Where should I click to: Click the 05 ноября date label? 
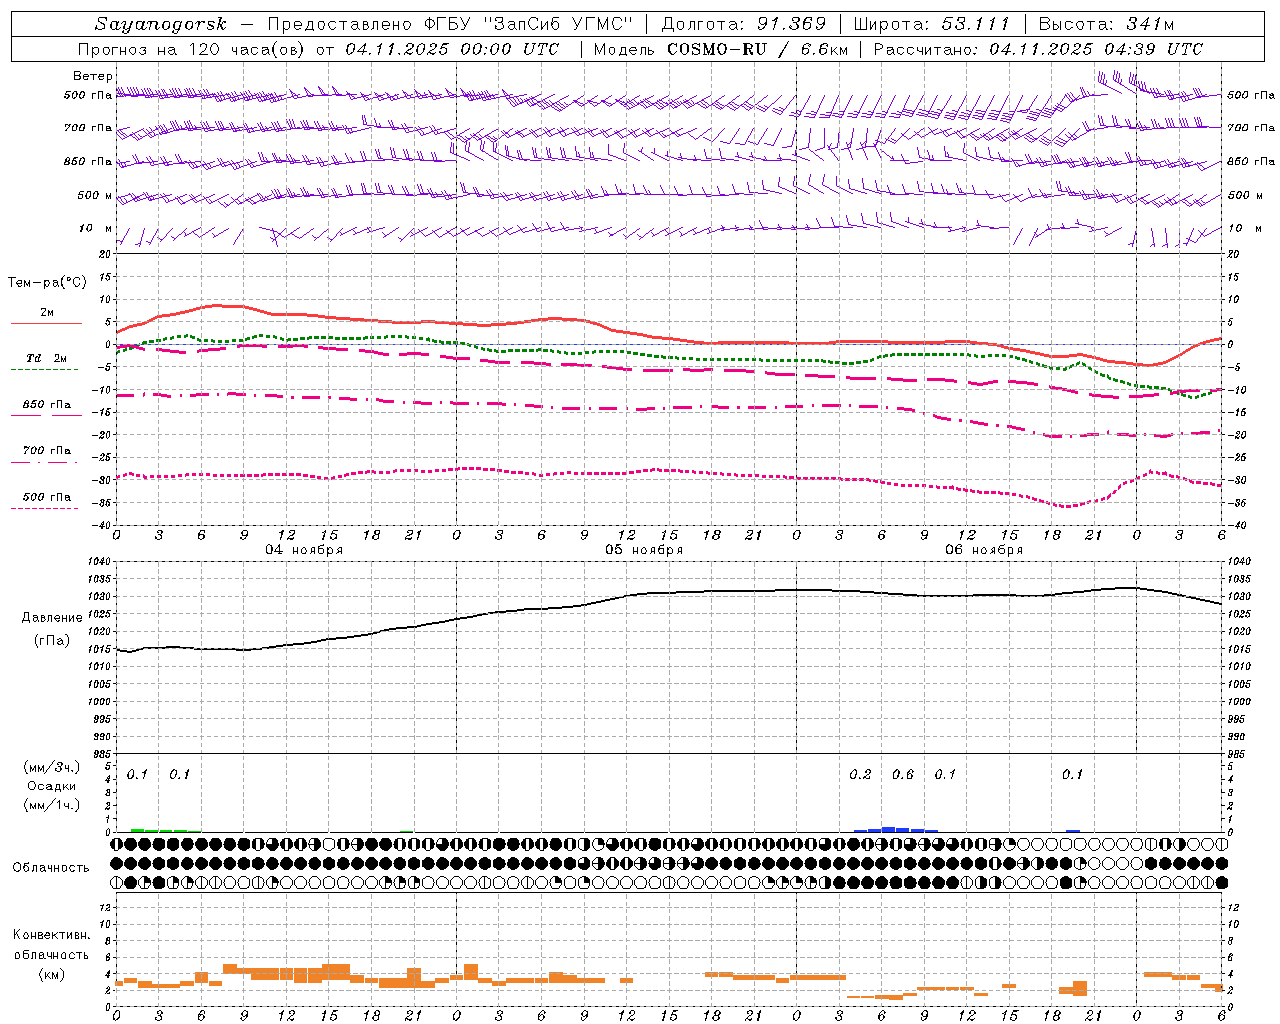pyautogui.click(x=644, y=550)
